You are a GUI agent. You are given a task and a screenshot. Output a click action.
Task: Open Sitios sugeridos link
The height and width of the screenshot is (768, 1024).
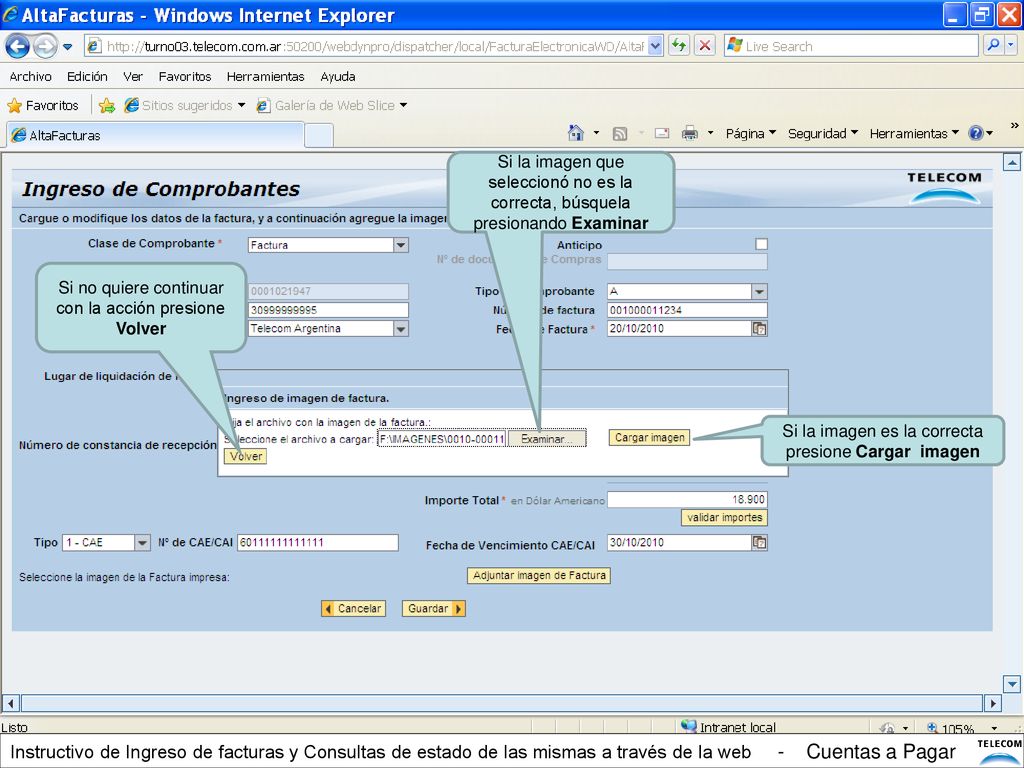(185, 105)
